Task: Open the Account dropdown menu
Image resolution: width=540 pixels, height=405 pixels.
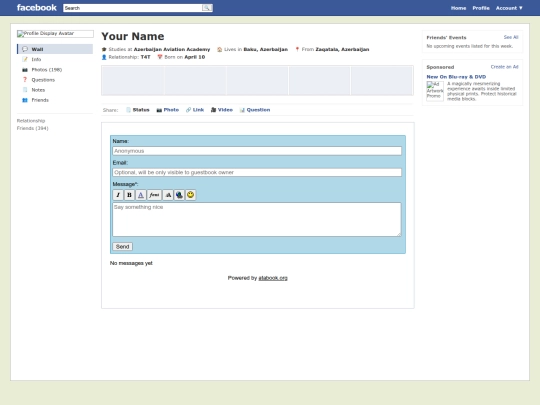Action: (509, 8)
